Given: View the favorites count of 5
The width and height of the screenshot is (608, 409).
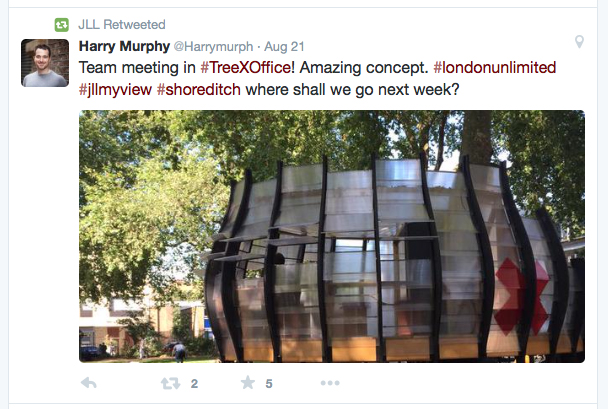Looking at the screenshot, I should [x=269, y=384].
